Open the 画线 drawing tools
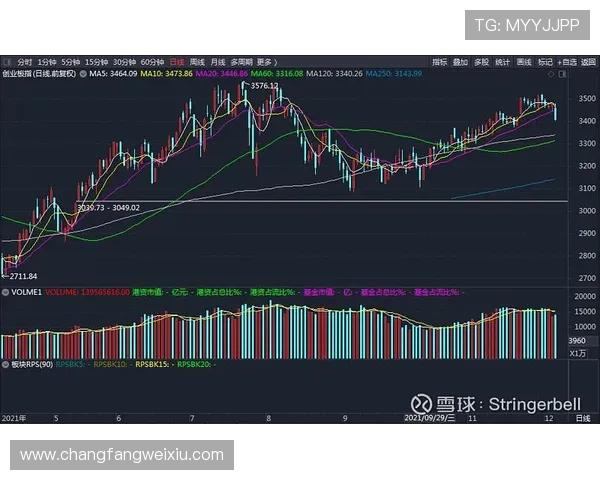This screenshot has width=600, height=480. tap(523, 61)
